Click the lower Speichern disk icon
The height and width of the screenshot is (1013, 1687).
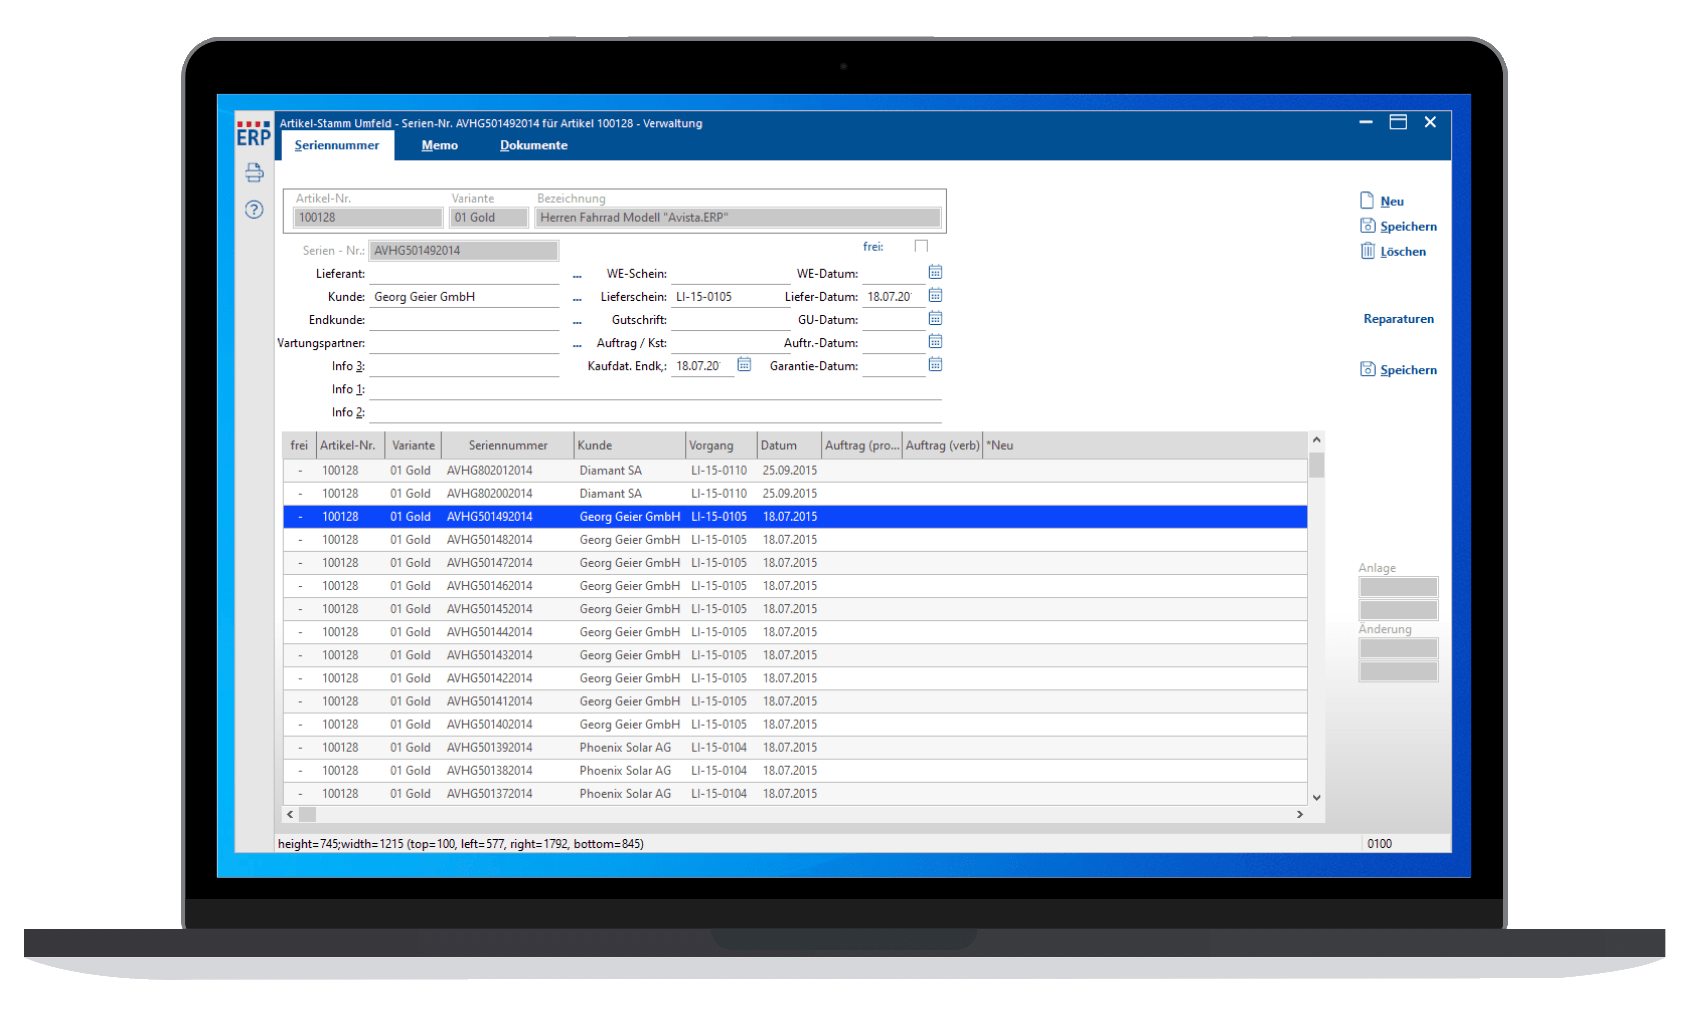[1367, 368]
